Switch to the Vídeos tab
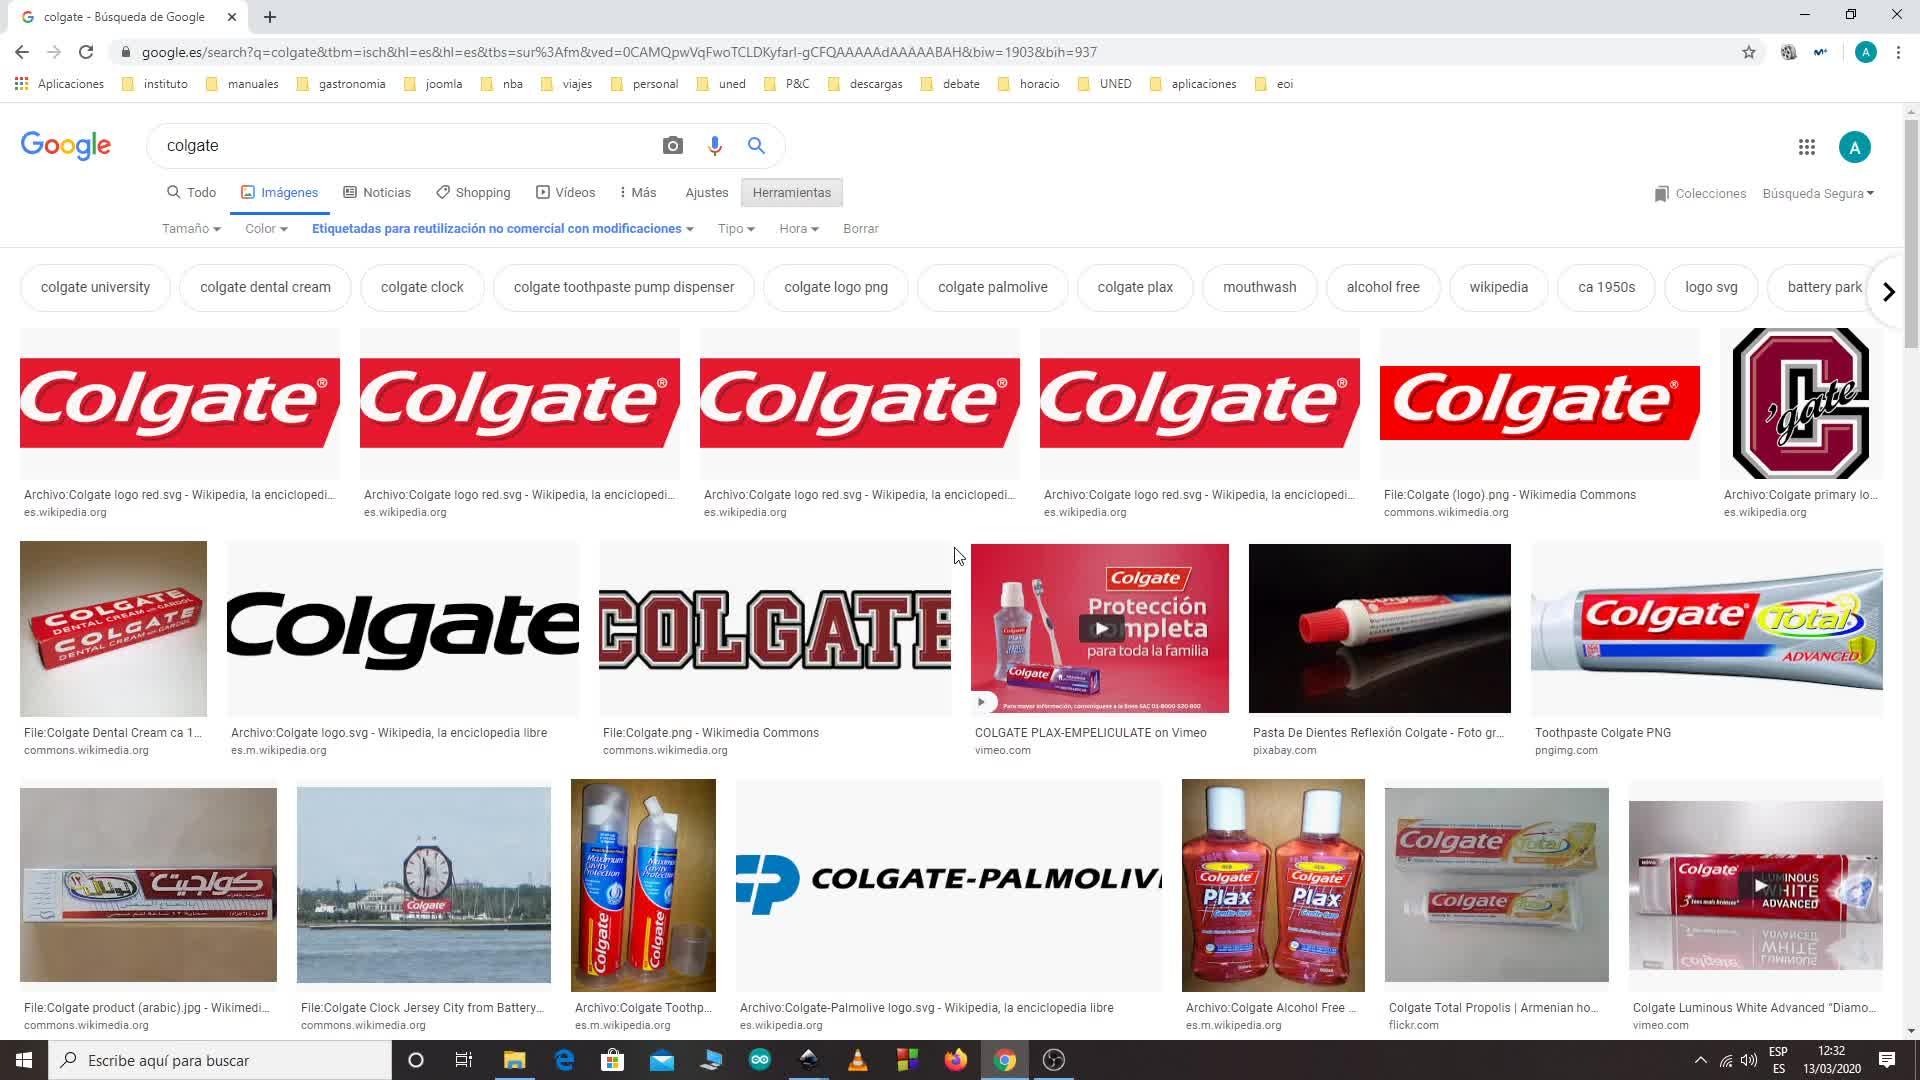1920x1080 pixels. click(x=565, y=193)
